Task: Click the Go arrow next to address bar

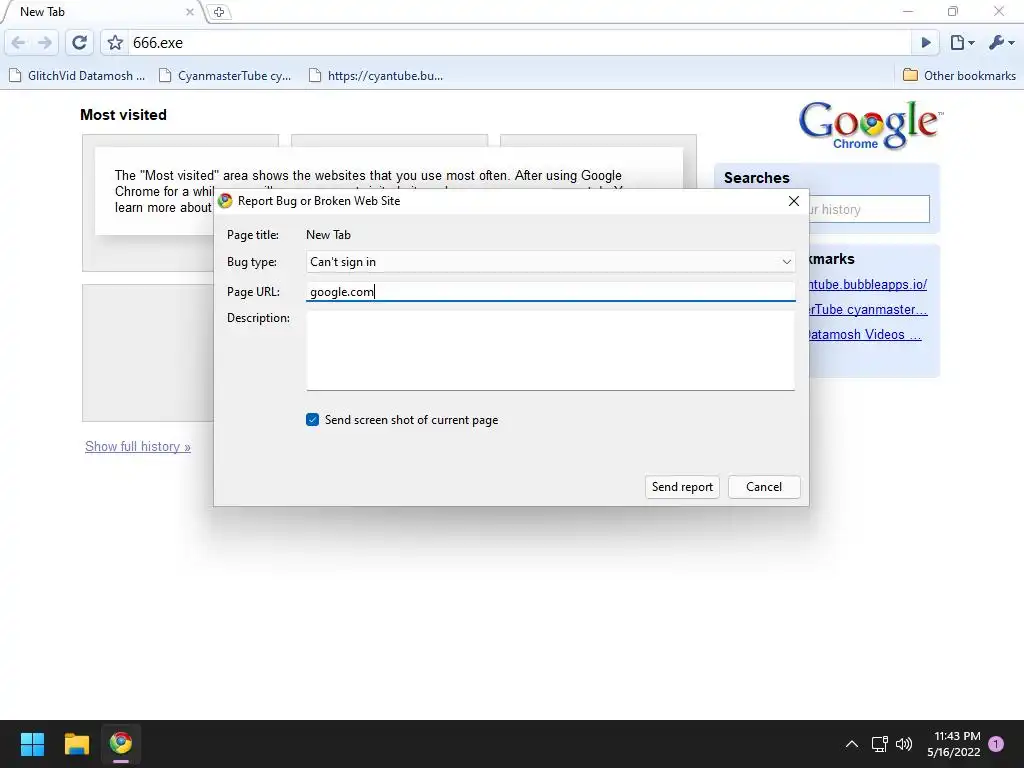Action: click(x=925, y=42)
